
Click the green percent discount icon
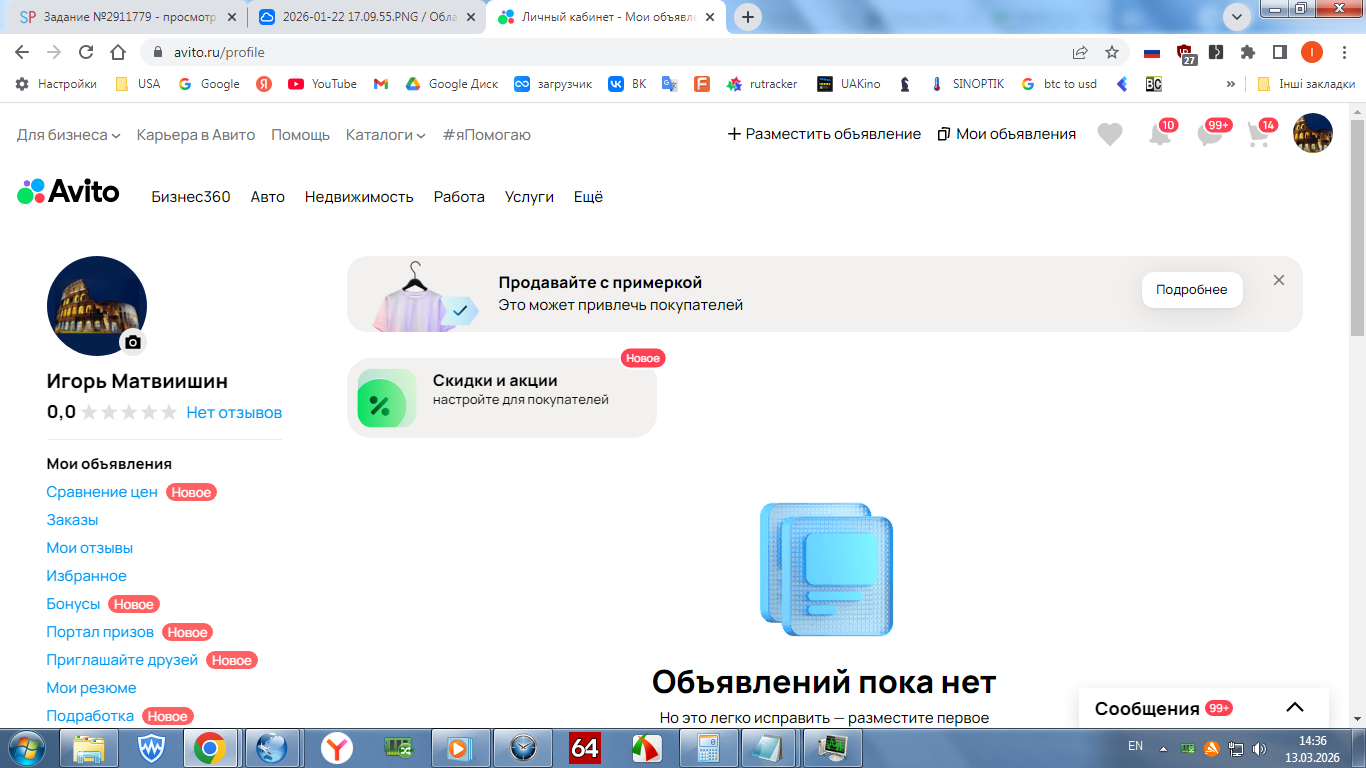pos(386,398)
